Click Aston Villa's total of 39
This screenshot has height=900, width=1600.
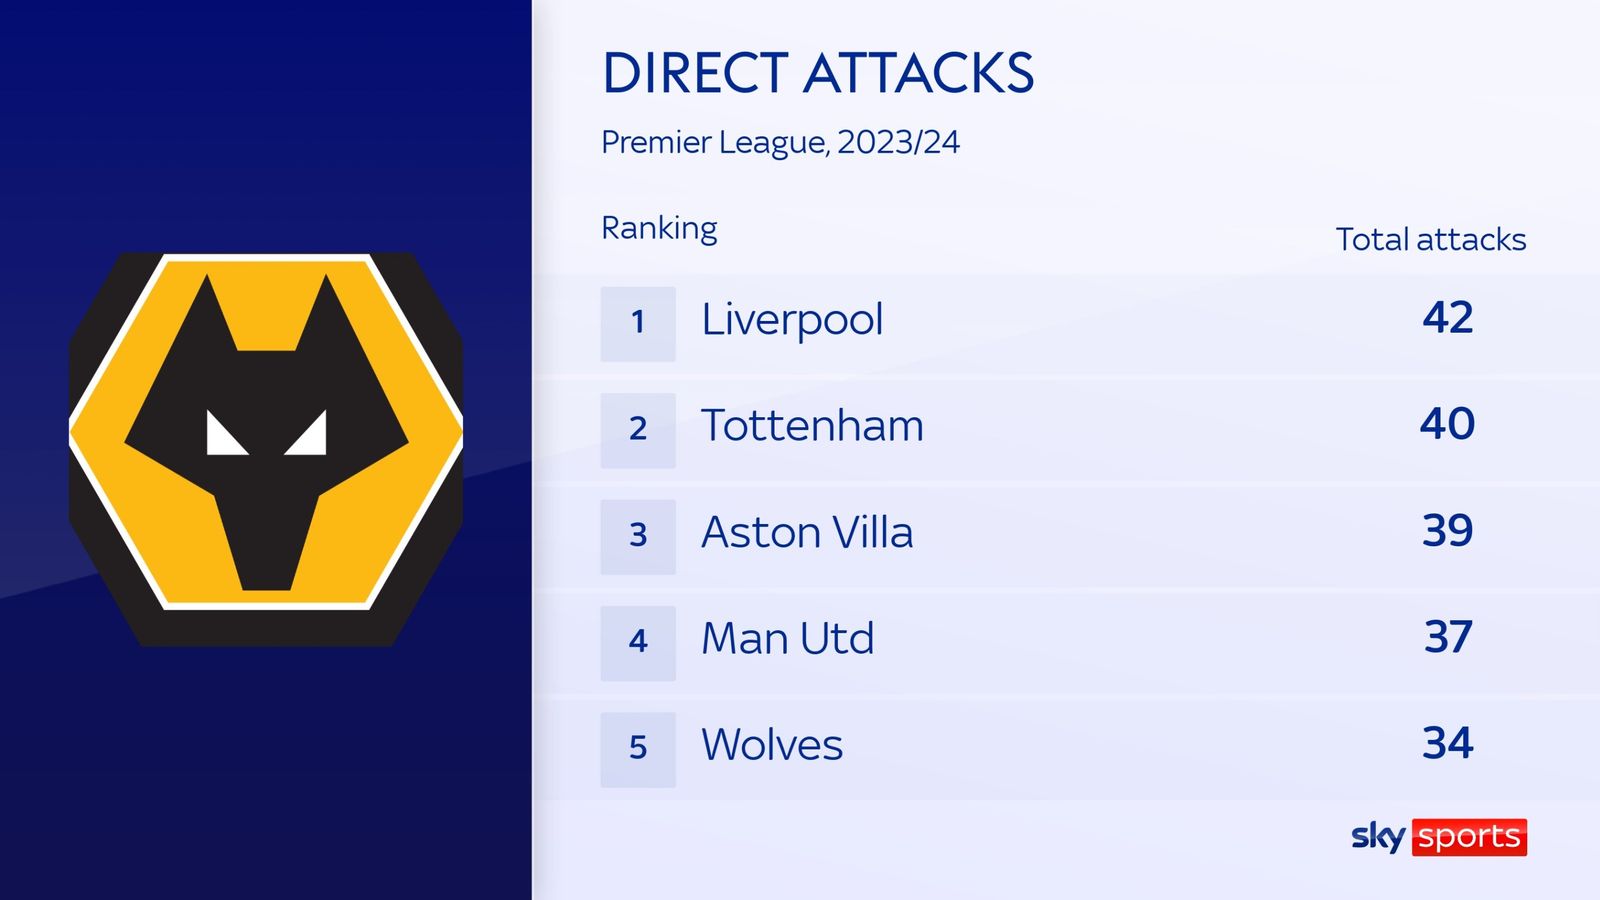(1447, 530)
